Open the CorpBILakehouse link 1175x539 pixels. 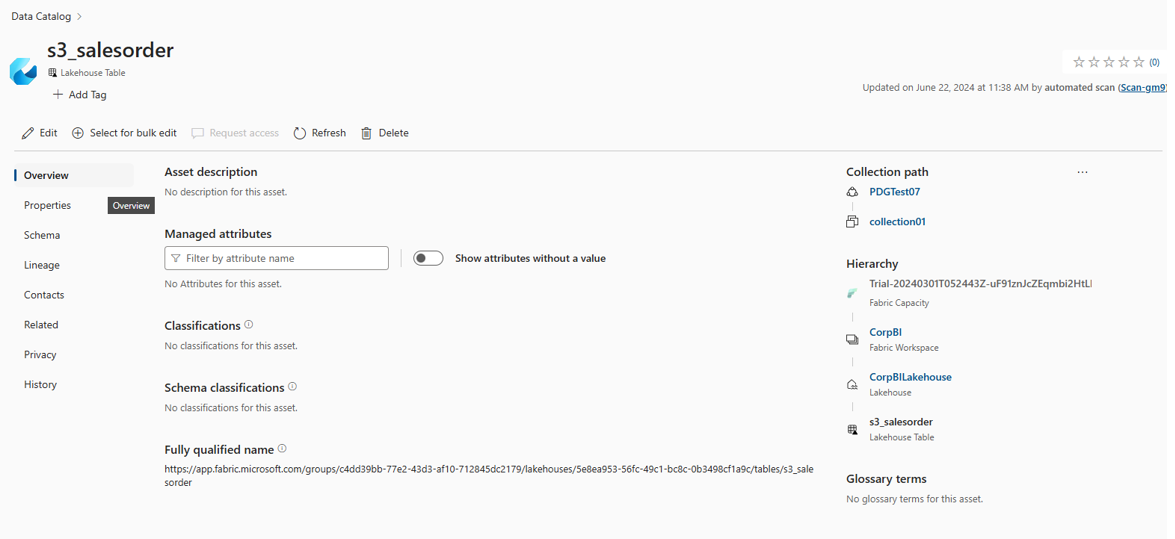point(910,377)
